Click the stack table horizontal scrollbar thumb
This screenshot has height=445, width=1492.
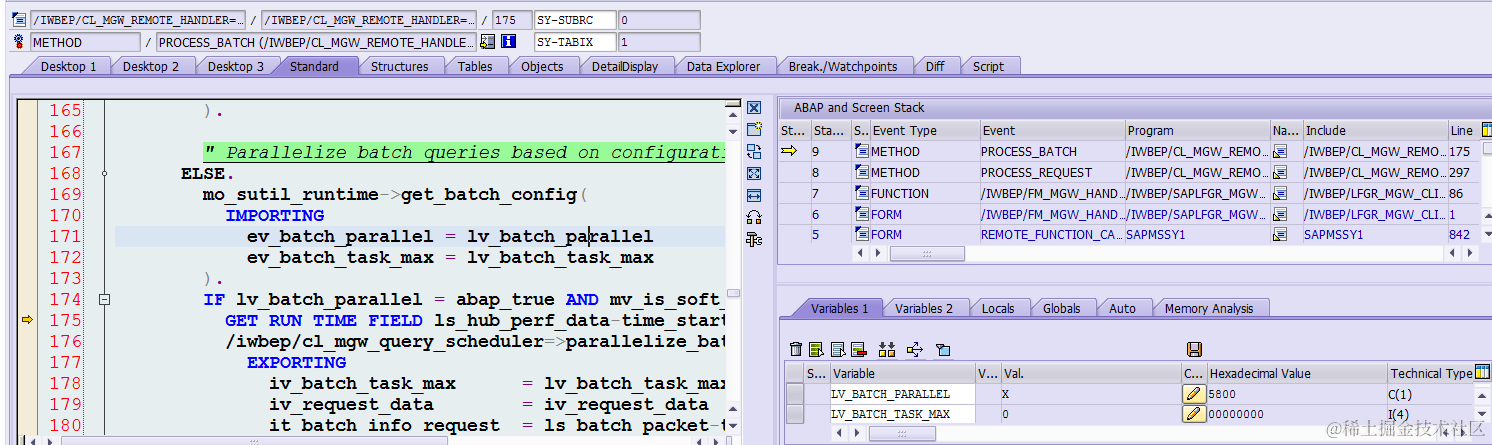[927, 254]
